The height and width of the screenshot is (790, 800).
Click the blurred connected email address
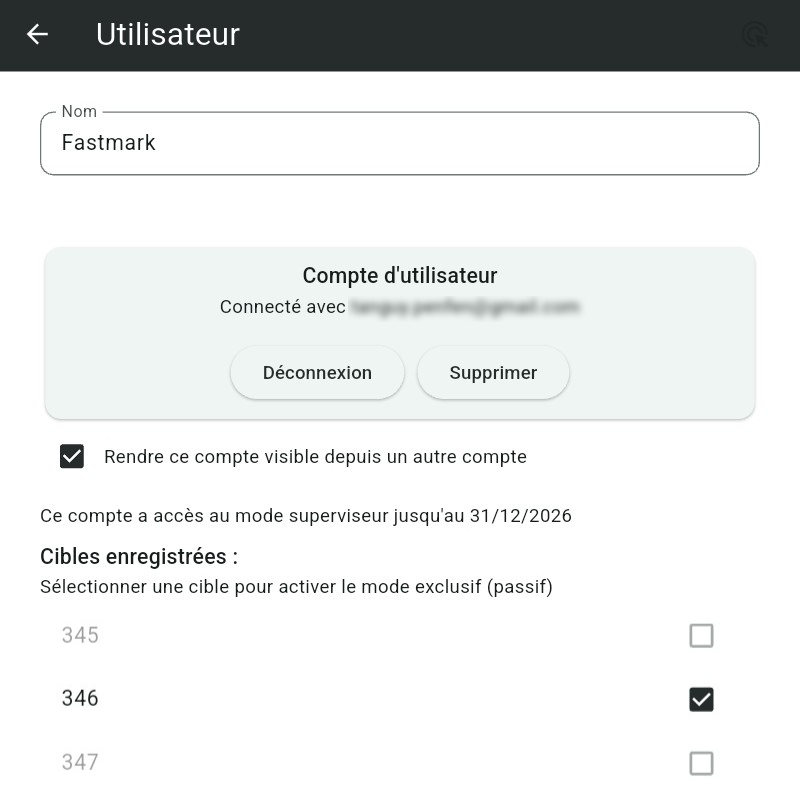coord(465,308)
